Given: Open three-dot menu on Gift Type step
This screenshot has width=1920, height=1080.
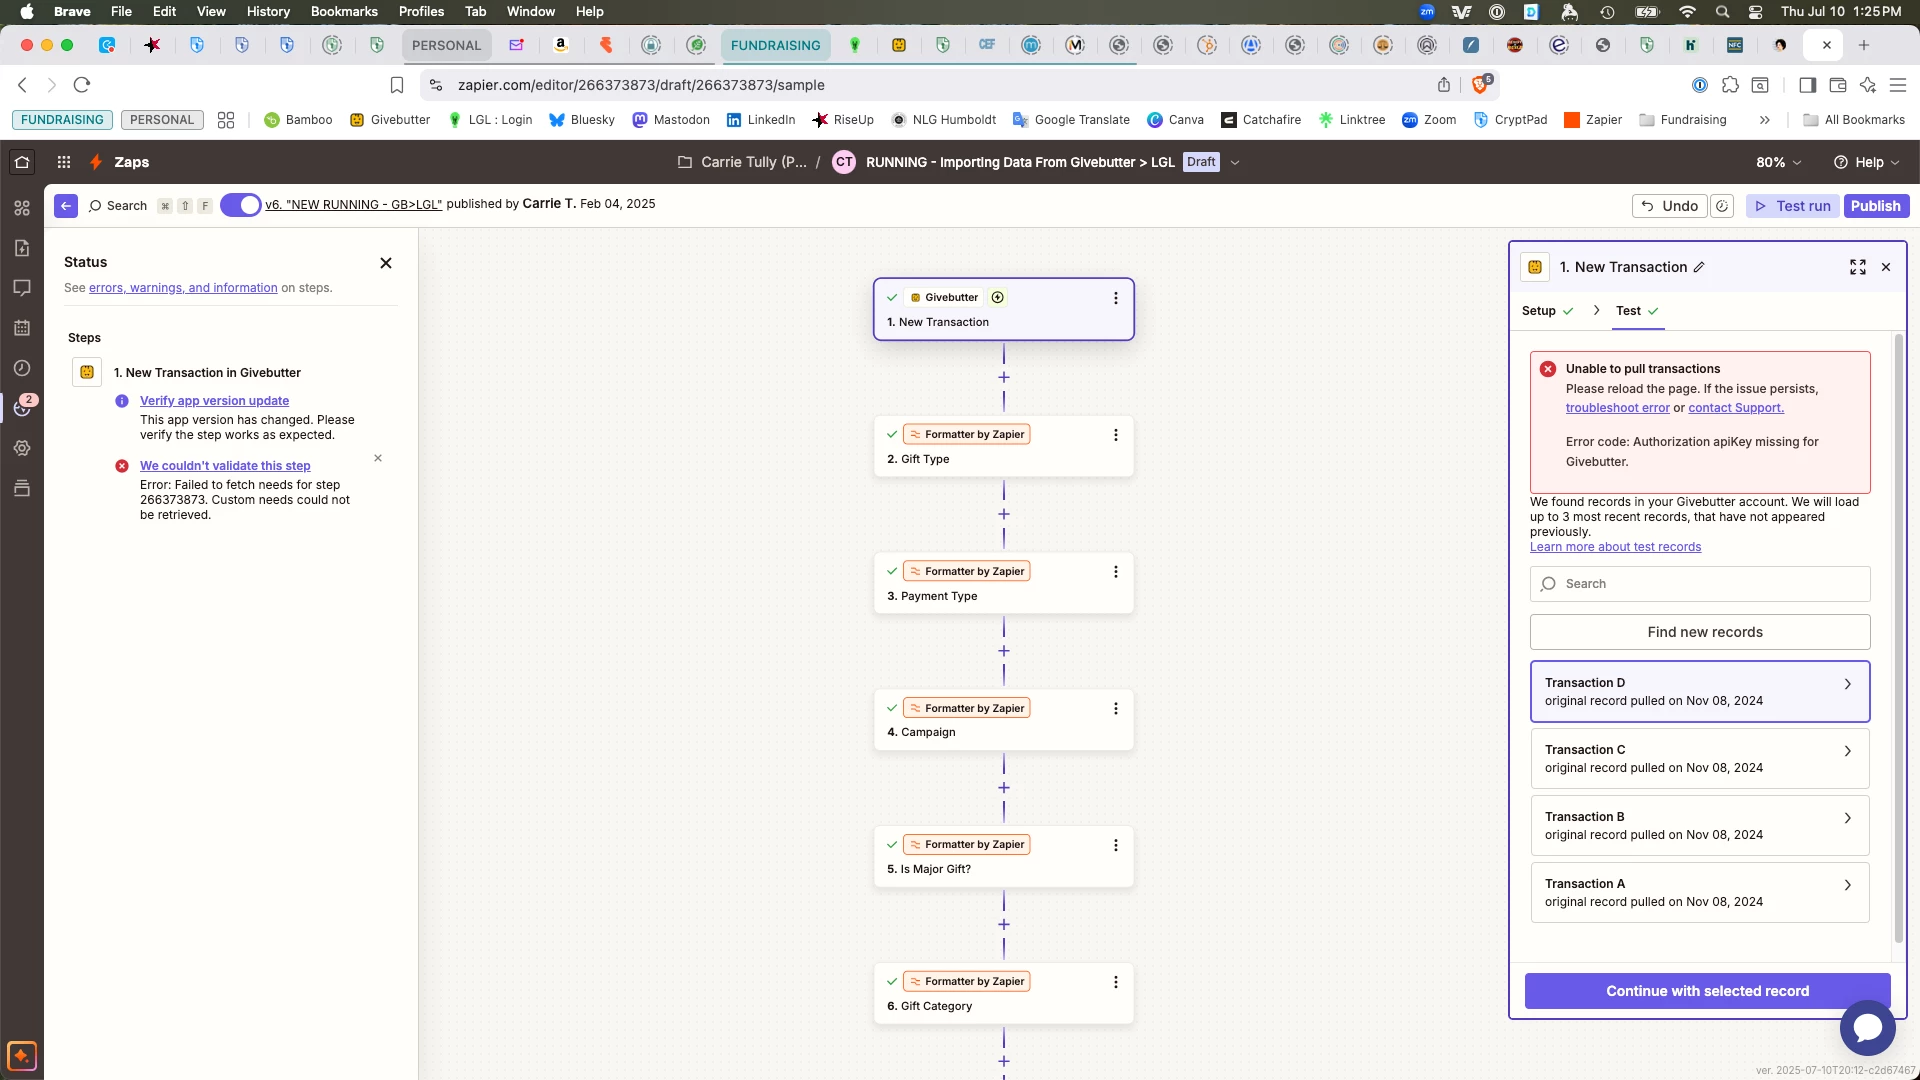Looking at the screenshot, I should point(1116,435).
